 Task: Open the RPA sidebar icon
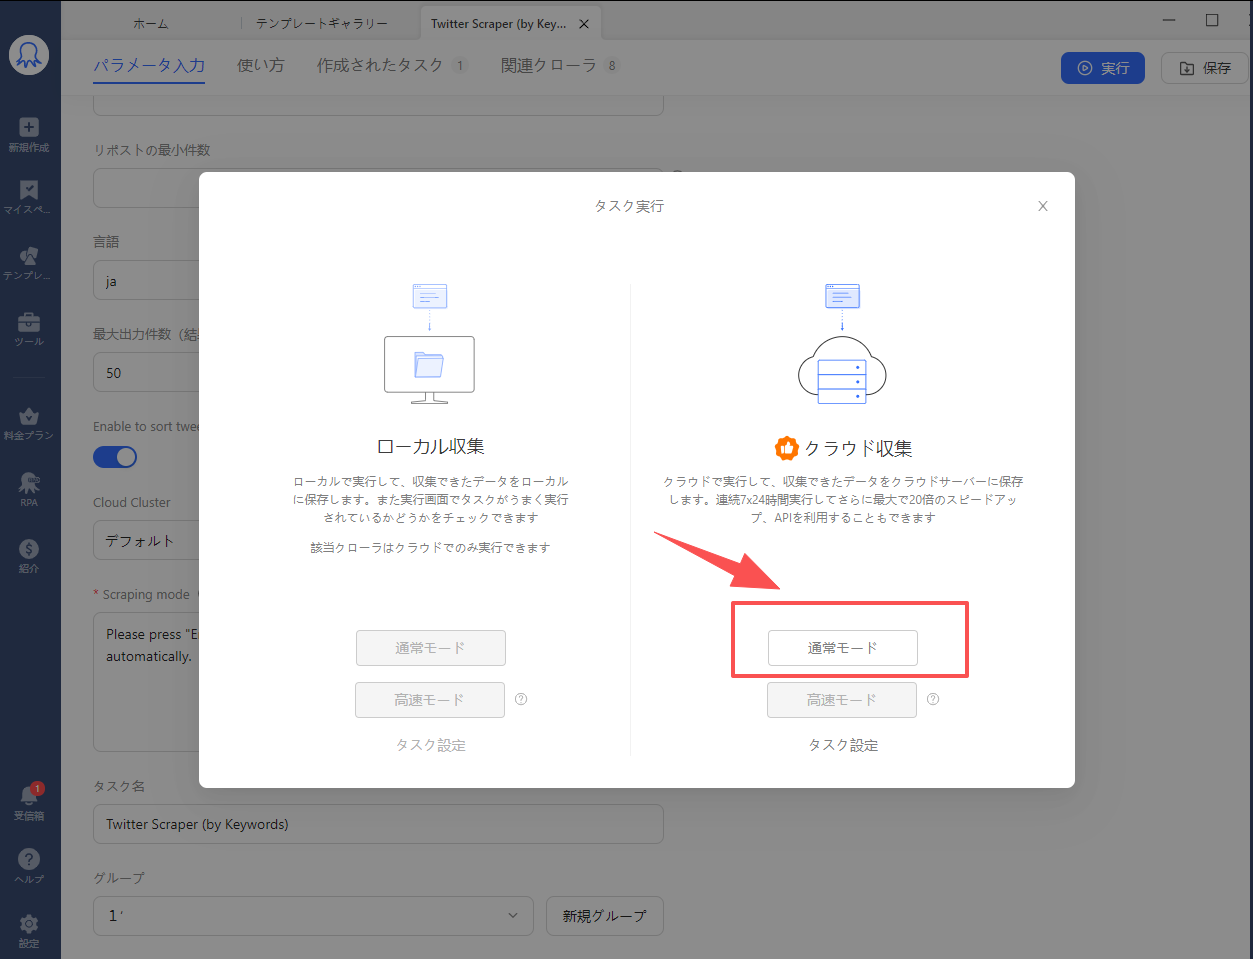pyautogui.click(x=29, y=489)
